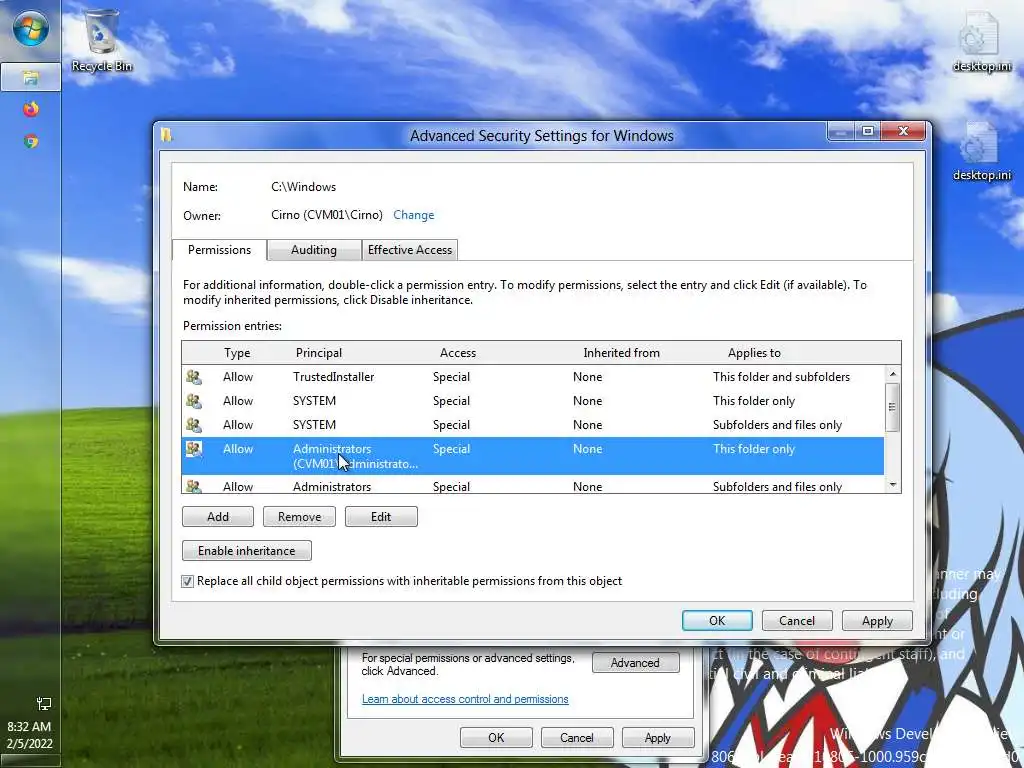Click the Change owner link
The height and width of the screenshot is (768, 1024).
413,215
